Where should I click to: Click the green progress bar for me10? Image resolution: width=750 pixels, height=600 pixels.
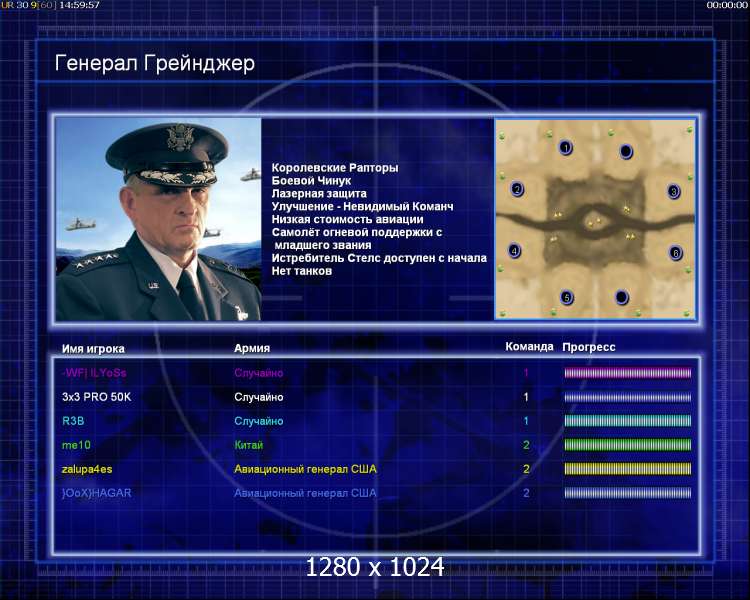(x=628, y=445)
